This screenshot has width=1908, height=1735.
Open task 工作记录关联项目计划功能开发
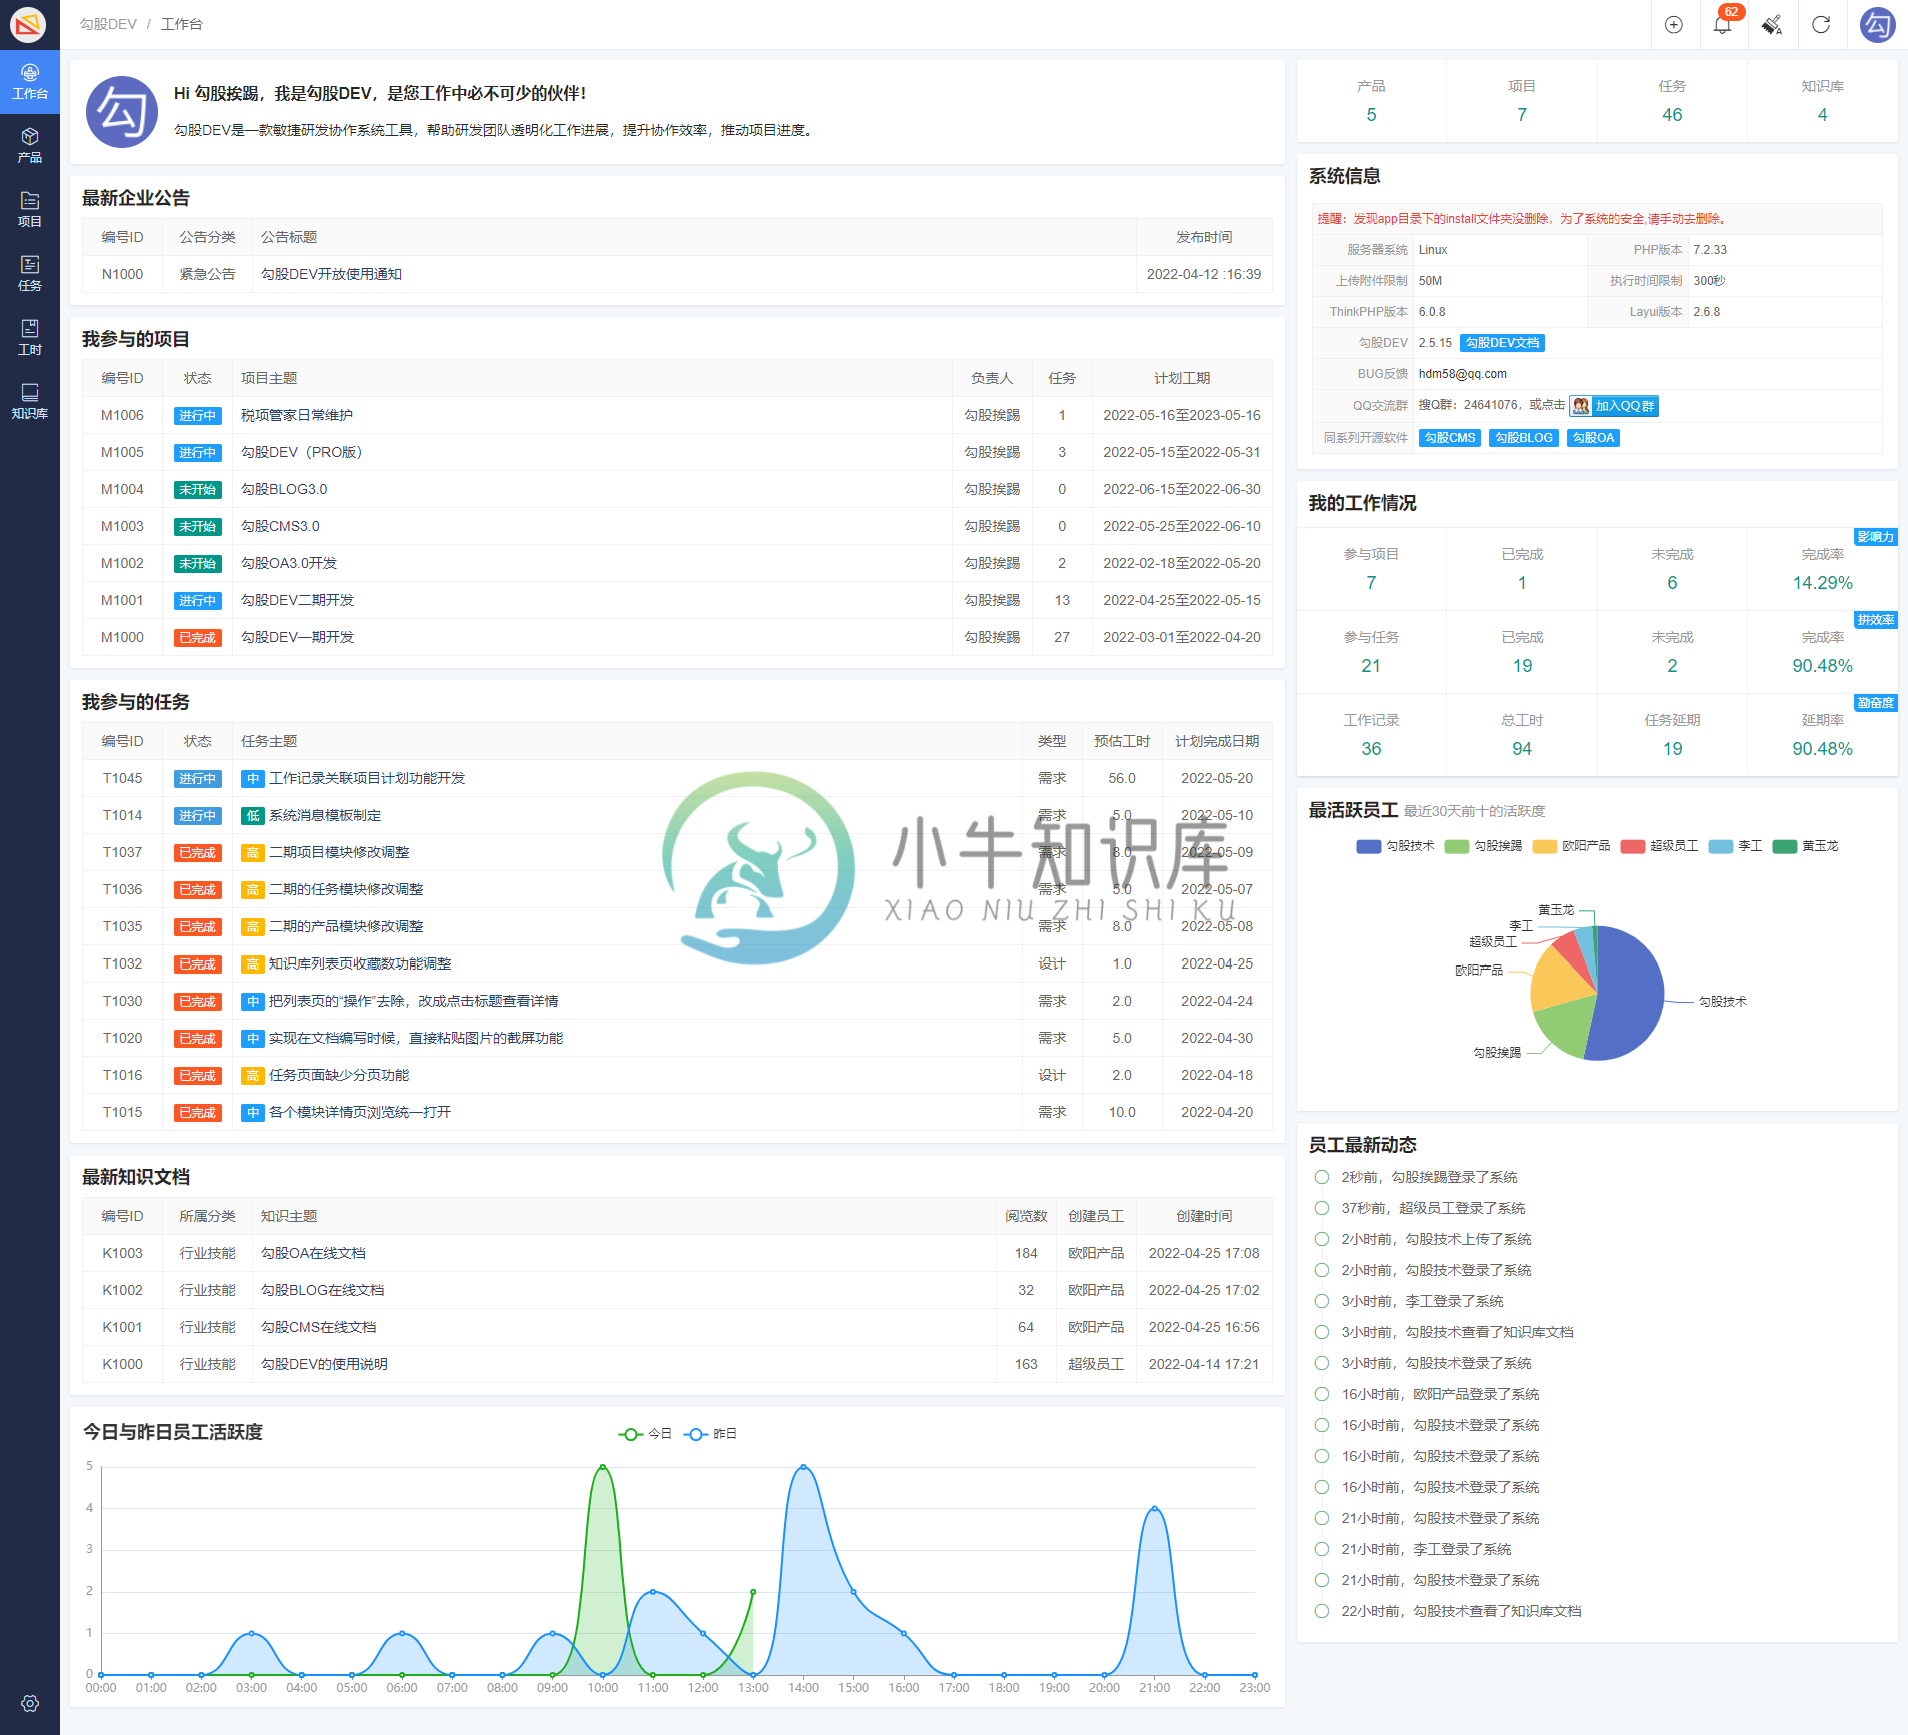367,778
